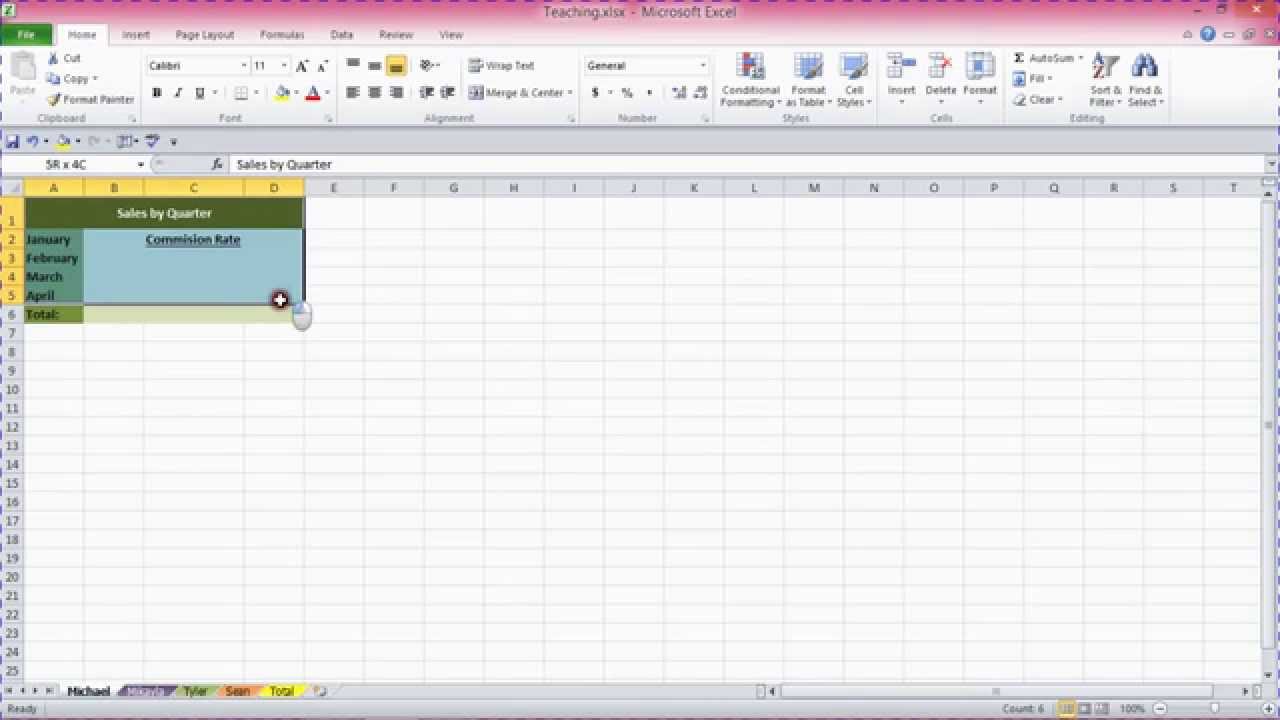This screenshot has width=1280, height=720.
Task: Decrease indent
Action: coord(426,92)
